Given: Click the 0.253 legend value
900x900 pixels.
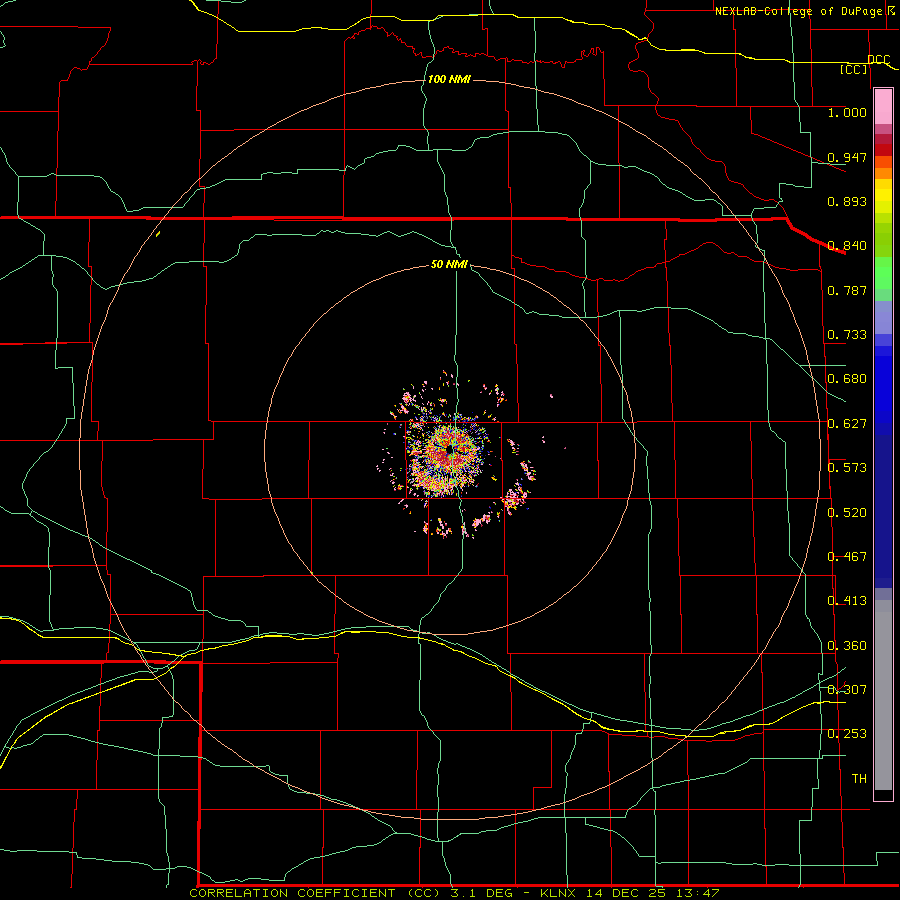Looking at the screenshot, I should pyautogui.click(x=847, y=734).
